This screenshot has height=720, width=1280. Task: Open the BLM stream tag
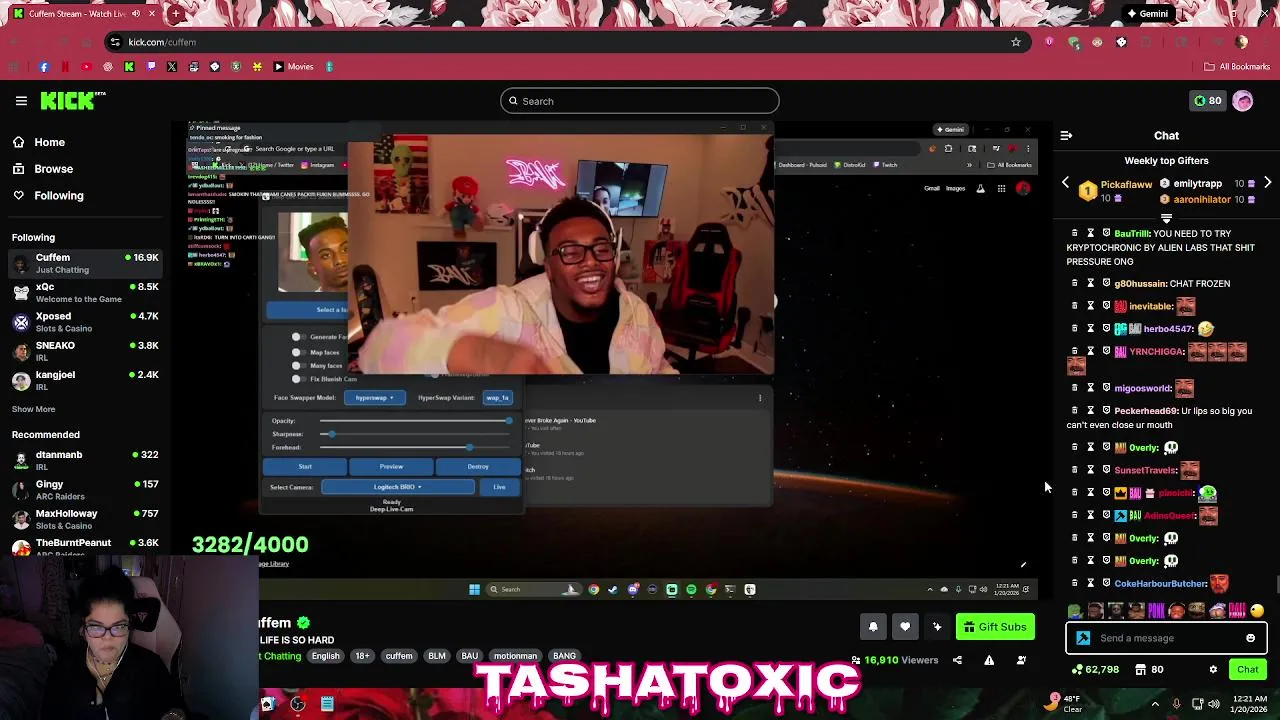437,656
